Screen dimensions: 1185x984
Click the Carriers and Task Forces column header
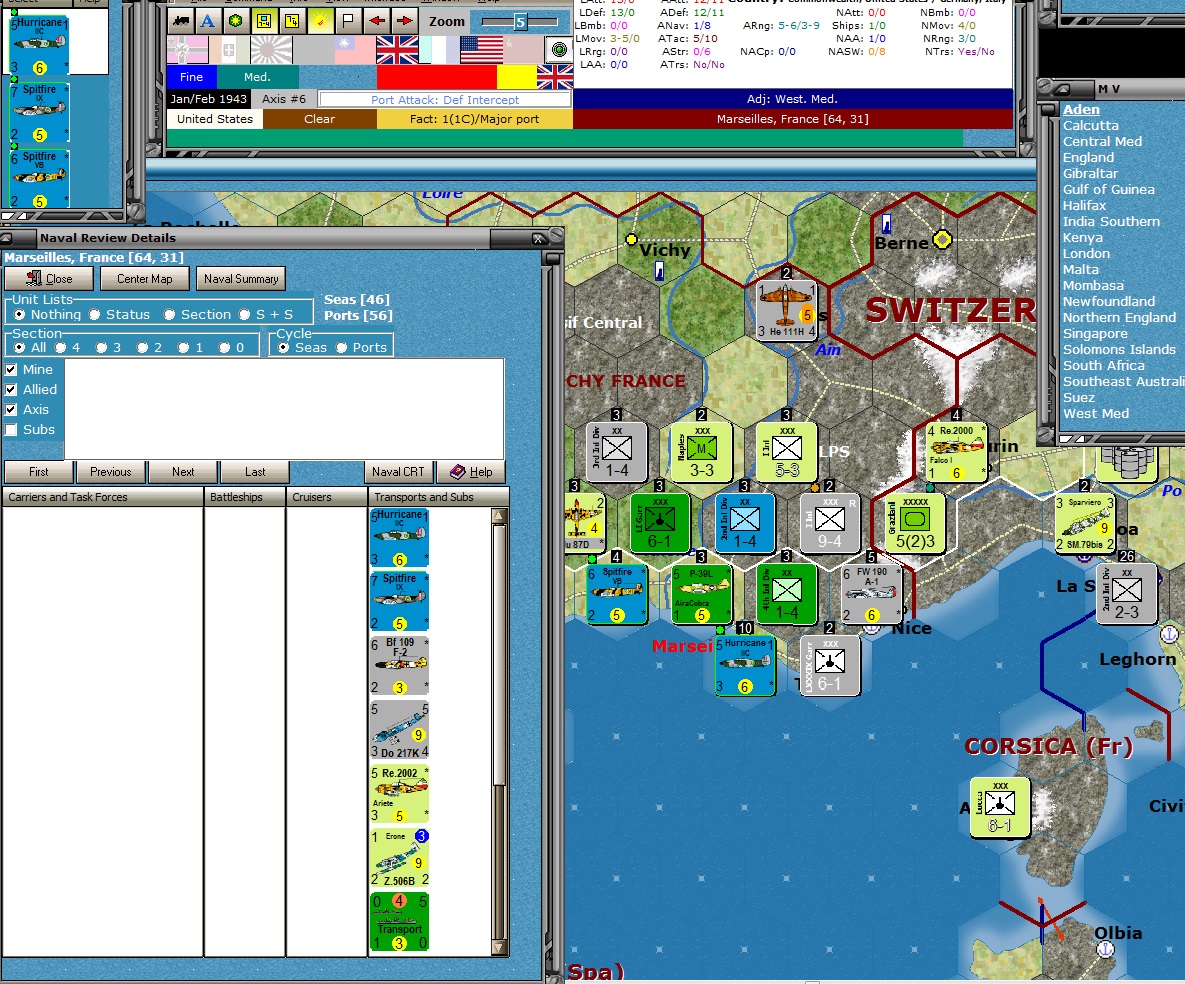pos(103,497)
